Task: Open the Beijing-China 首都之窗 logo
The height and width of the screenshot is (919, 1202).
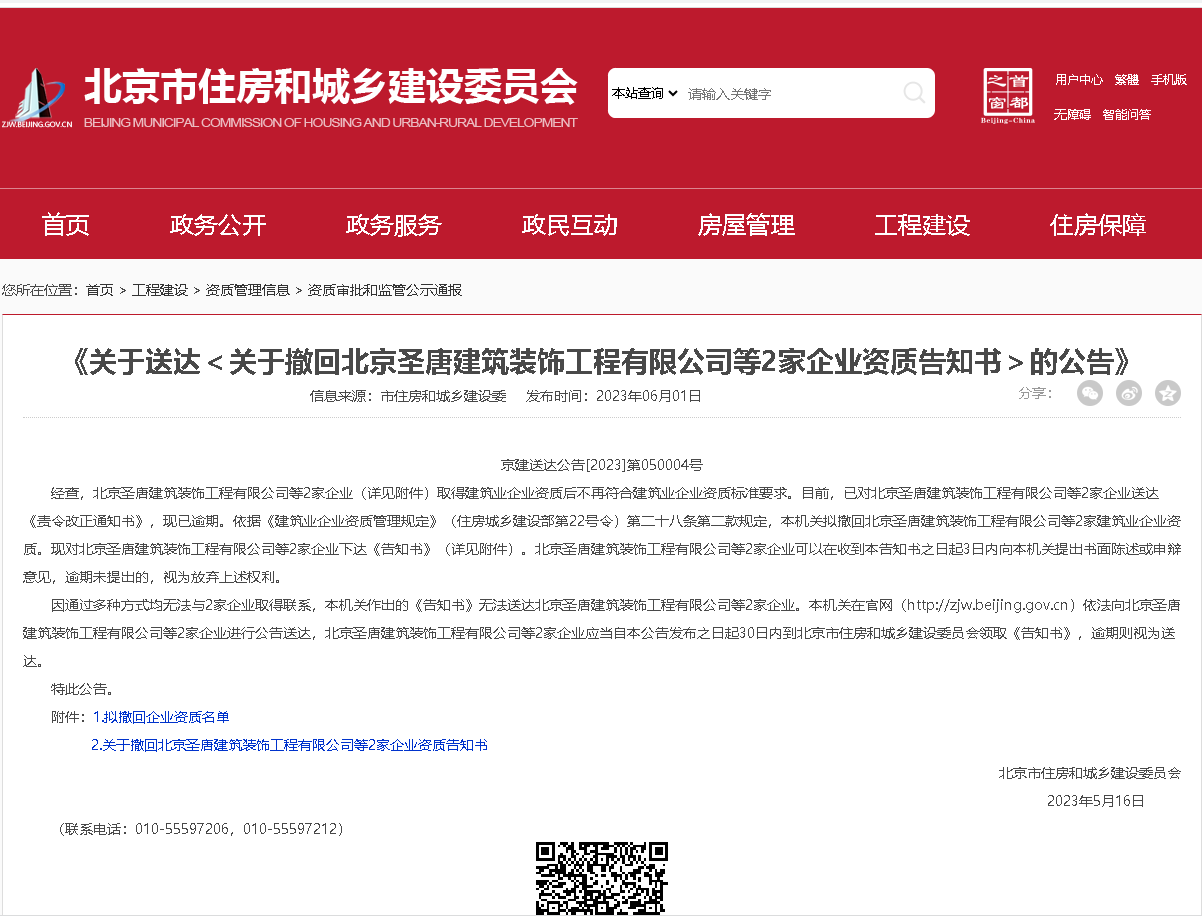Action: click(x=1008, y=97)
